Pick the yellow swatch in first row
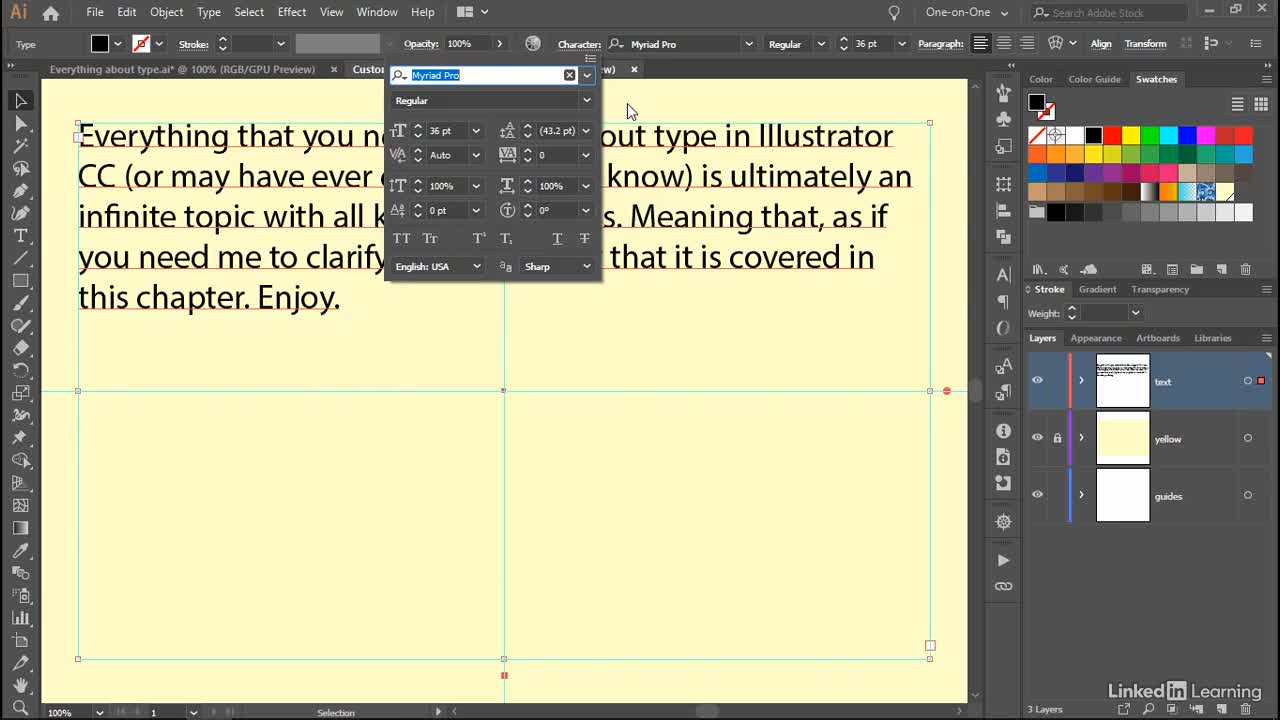 1130,135
